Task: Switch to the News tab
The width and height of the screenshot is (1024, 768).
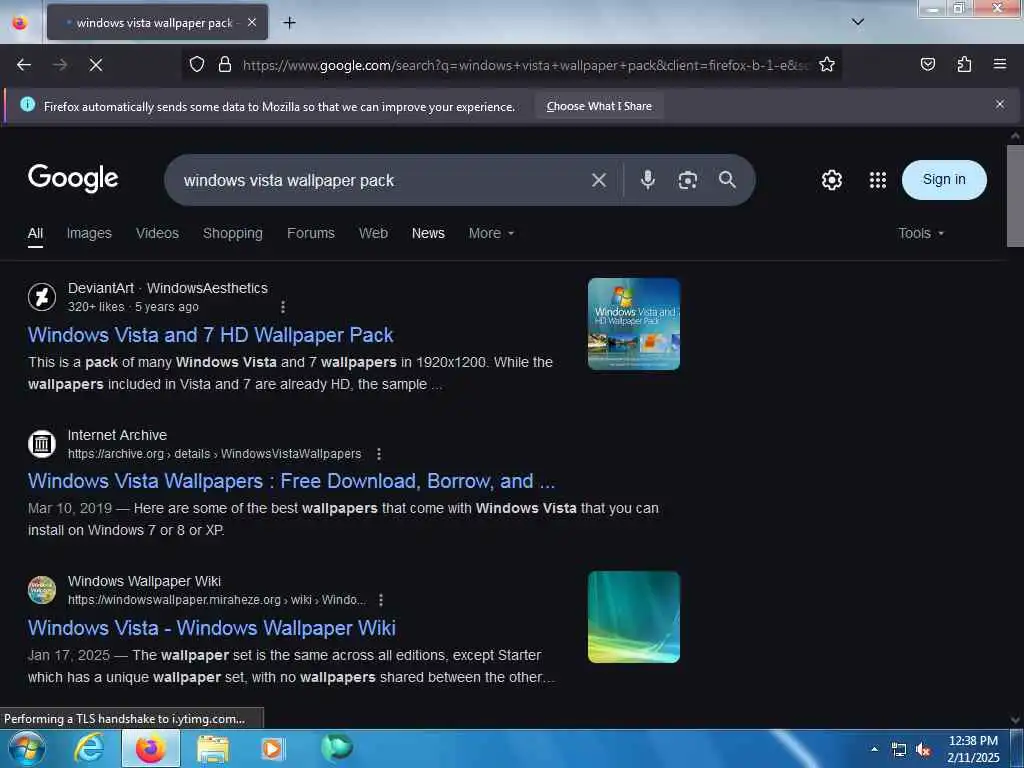Action: pos(428,233)
